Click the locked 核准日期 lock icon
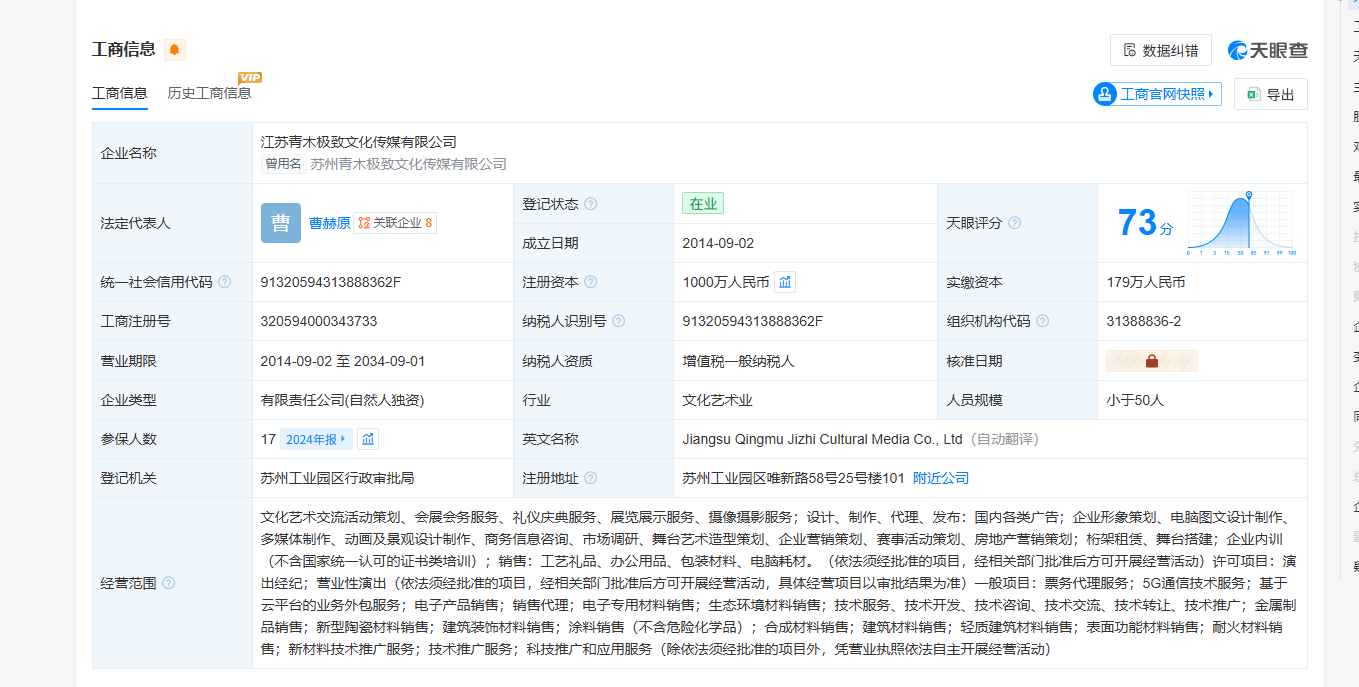1359x687 pixels. coord(1151,361)
